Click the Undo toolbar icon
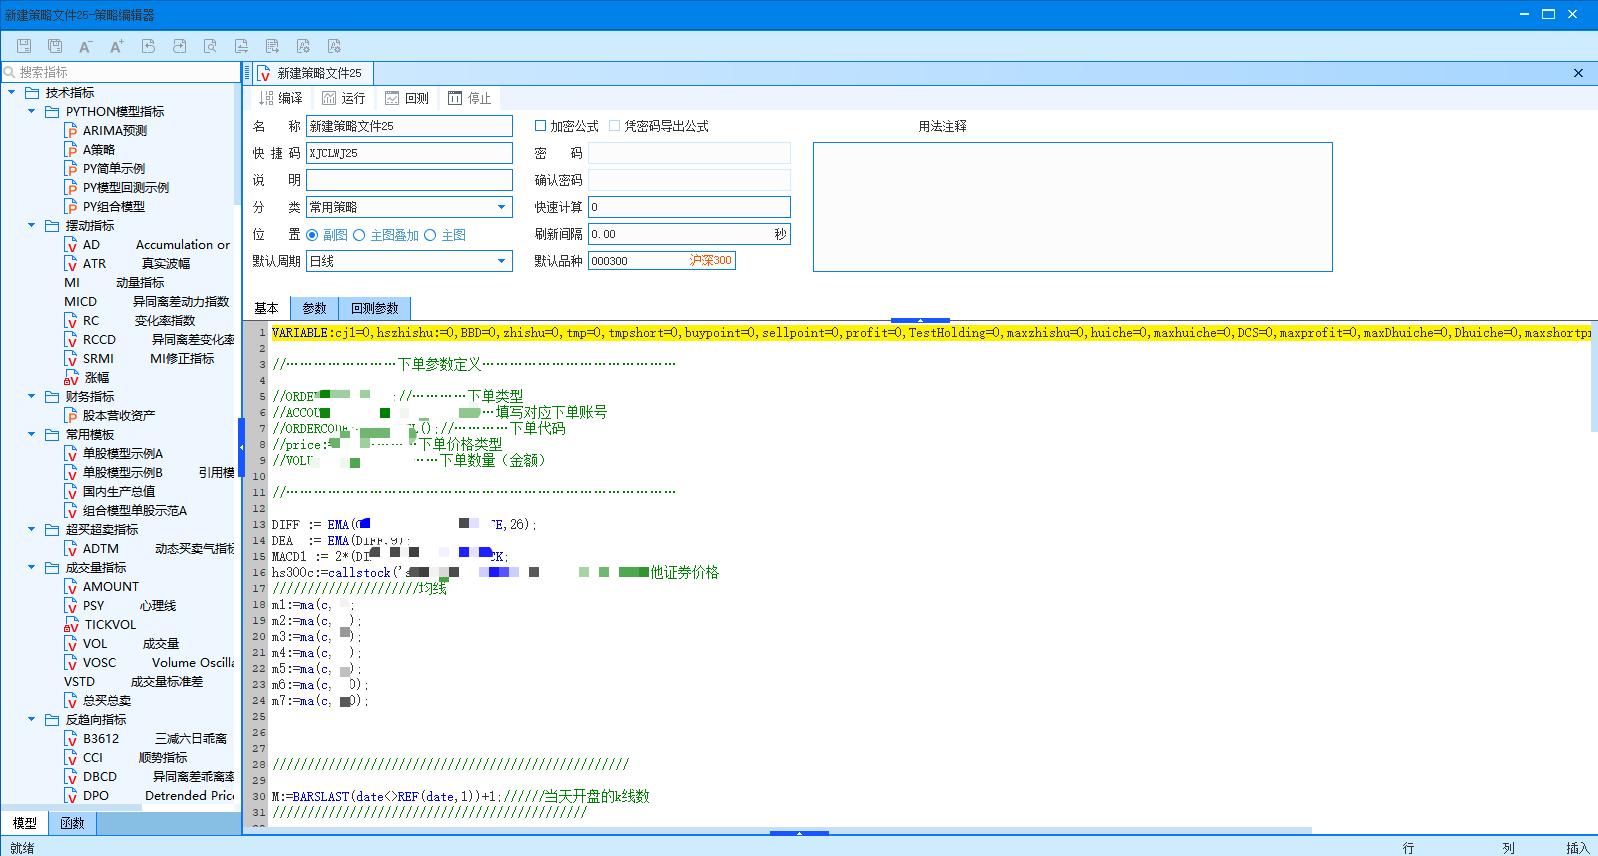 [x=148, y=46]
